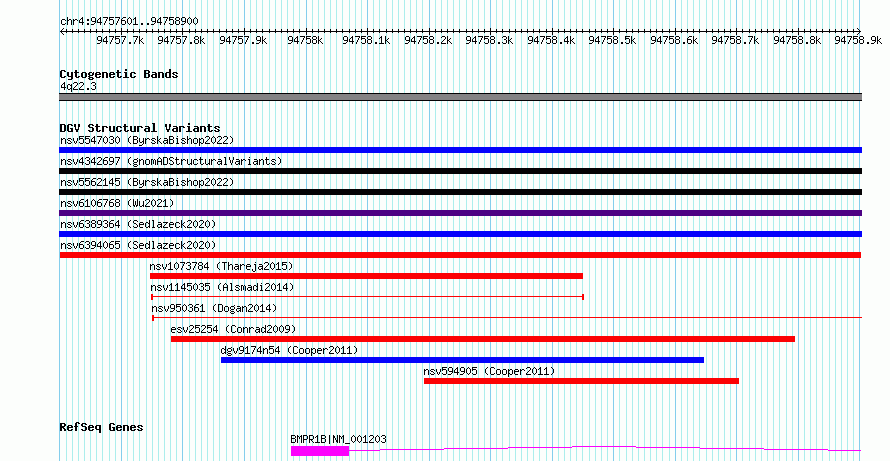The image size is (890, 461).
Task: Click the chr4:94757601..94758900 region label
Action: click(x=129, y=21)
